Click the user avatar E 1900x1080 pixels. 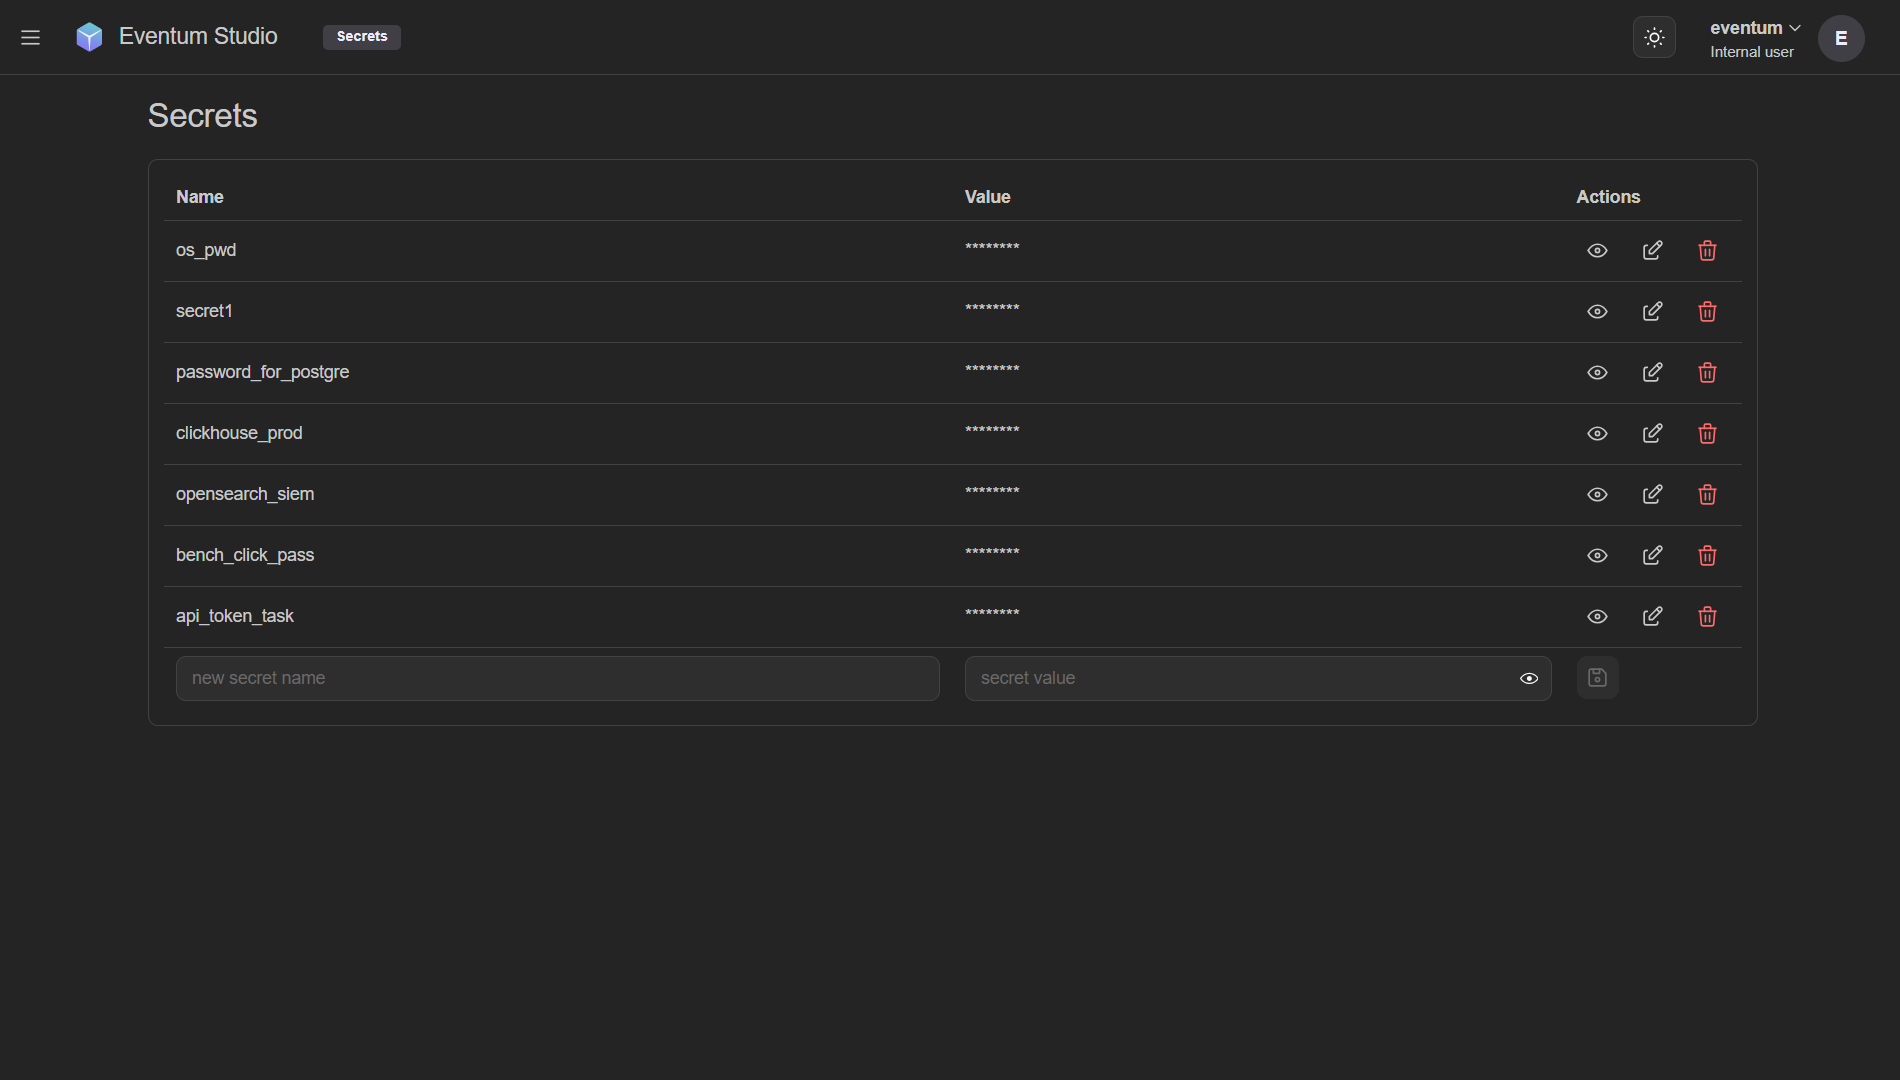point(1840,38)
